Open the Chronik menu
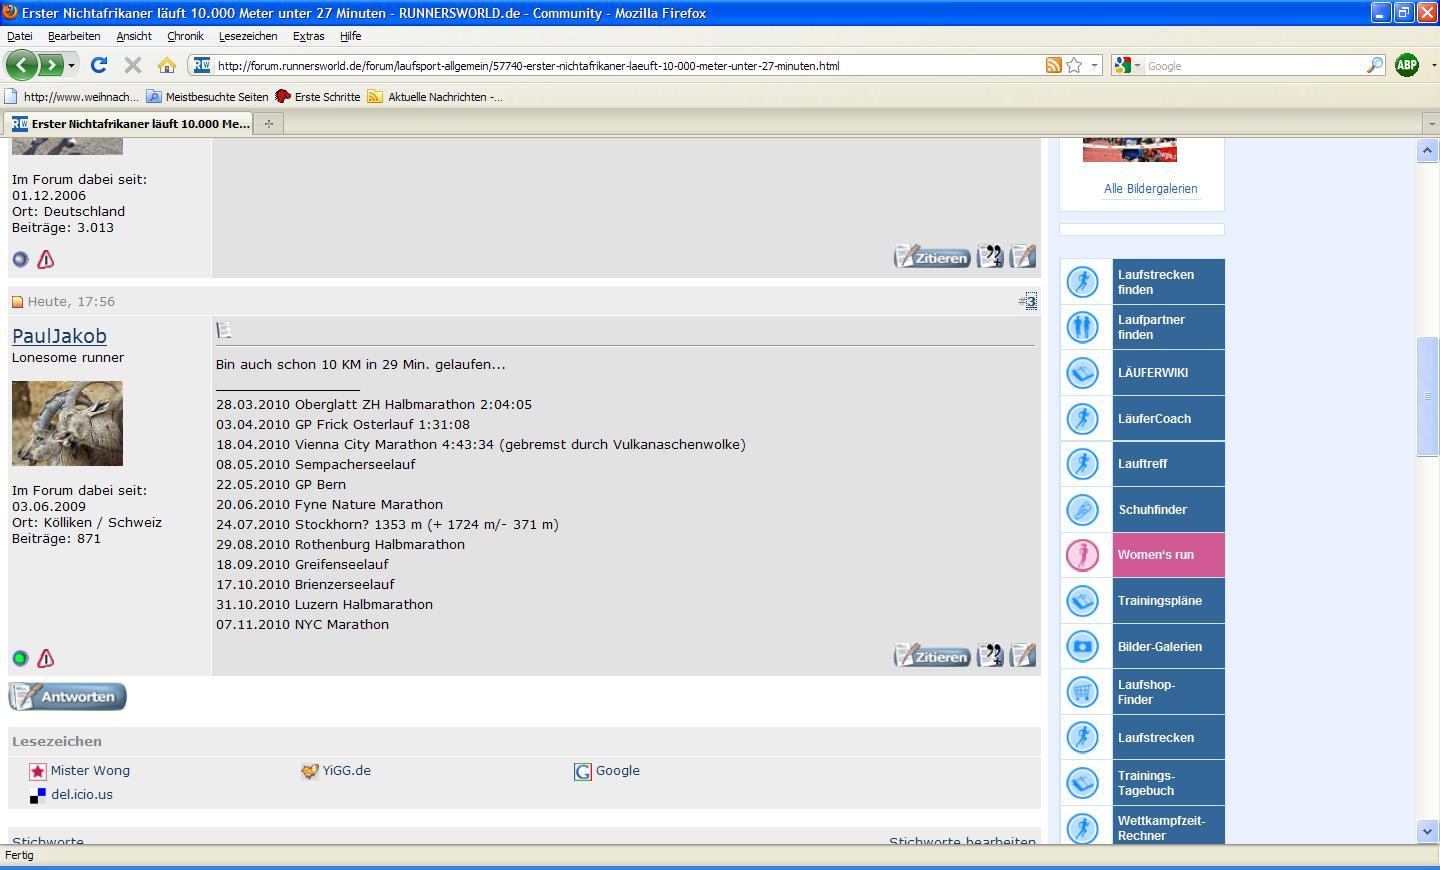1440x870 pixels. point(185,36)
